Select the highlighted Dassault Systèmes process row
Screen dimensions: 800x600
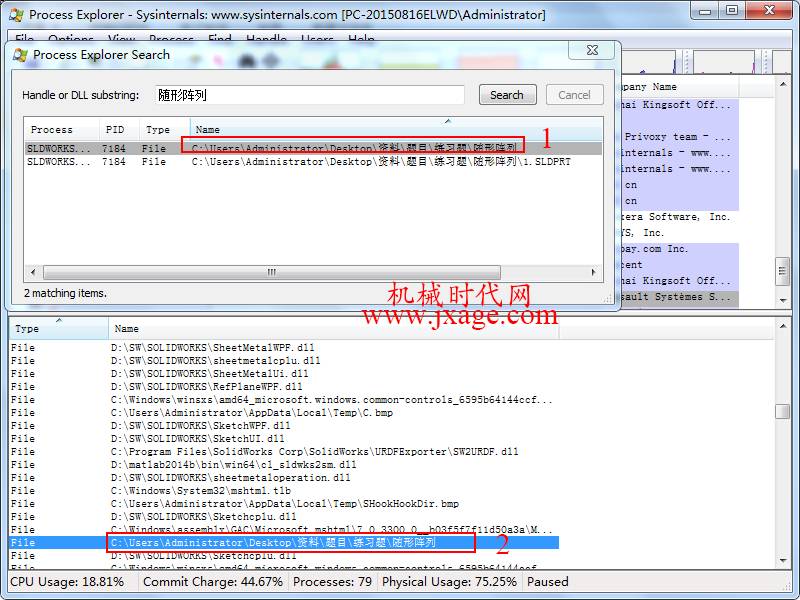click(680, 297)
